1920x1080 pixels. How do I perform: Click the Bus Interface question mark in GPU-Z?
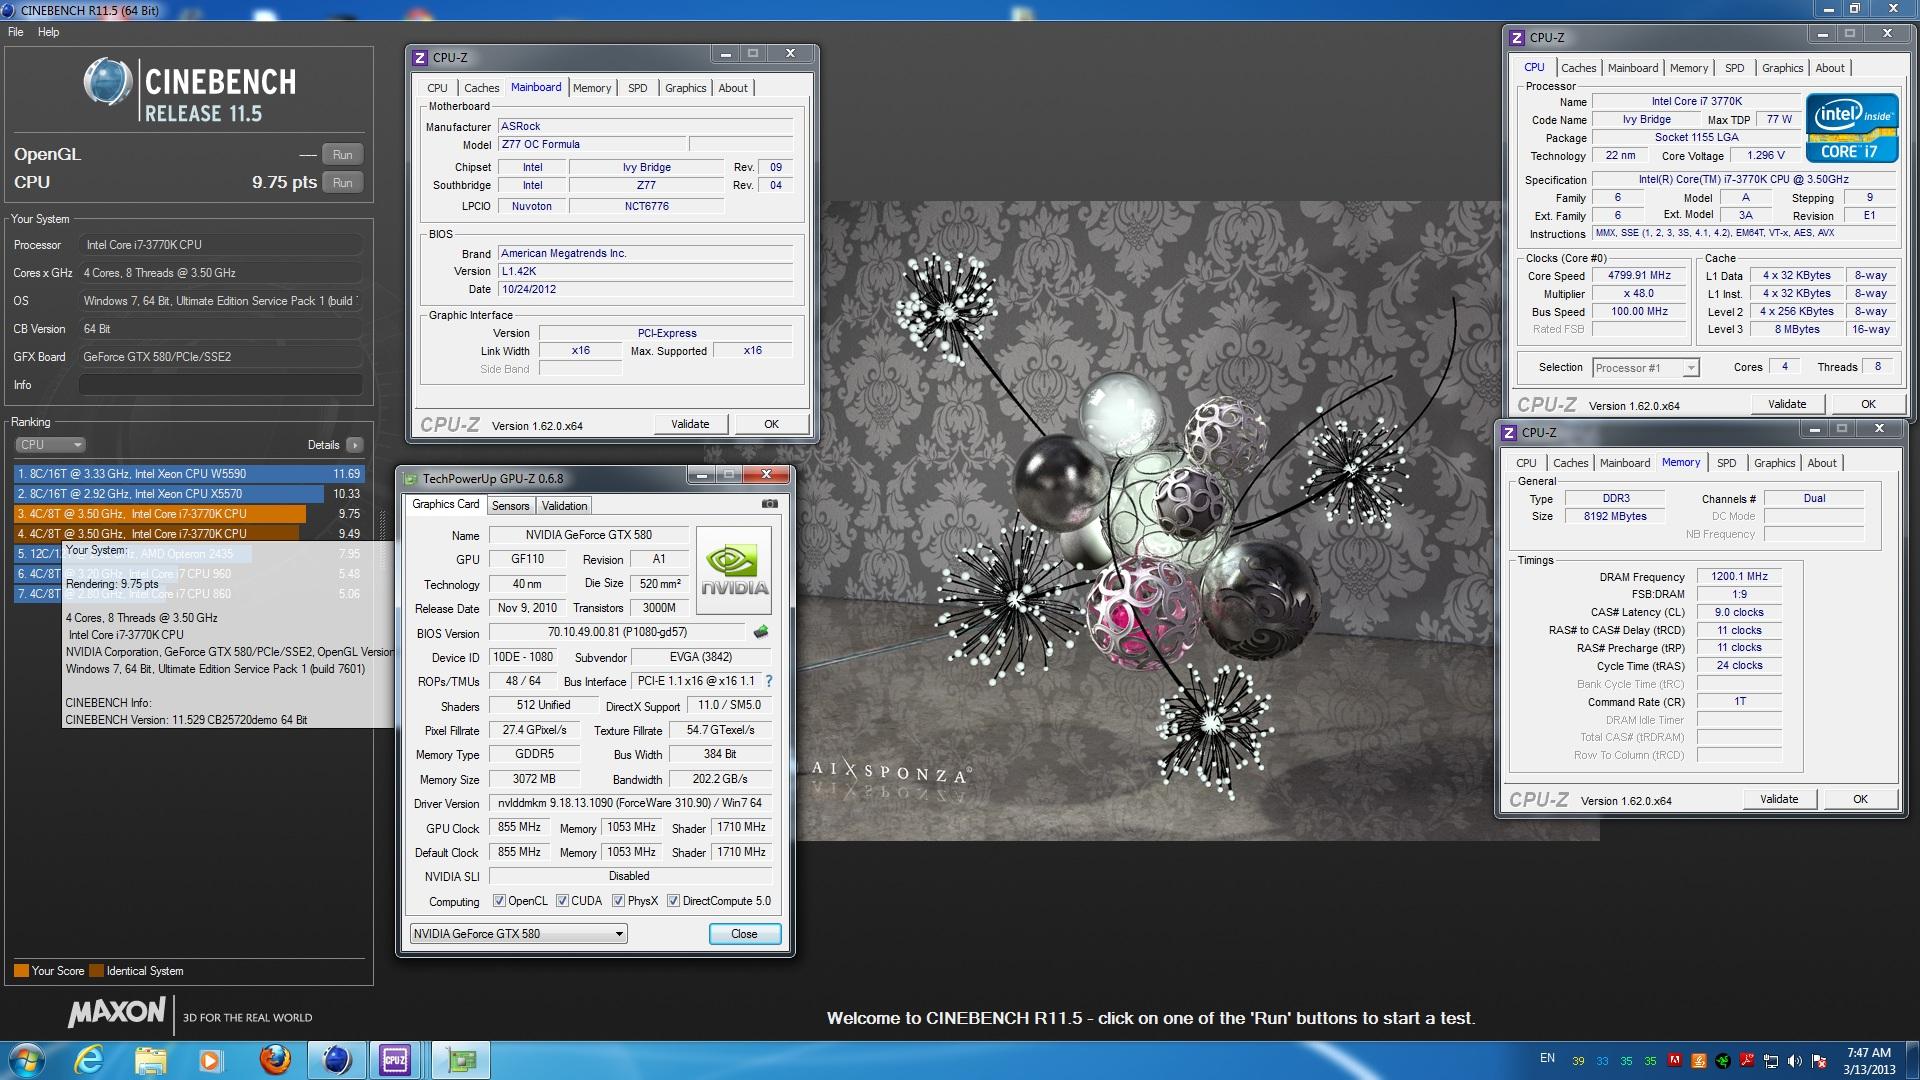pyautogui.click(x=769, y=681)
